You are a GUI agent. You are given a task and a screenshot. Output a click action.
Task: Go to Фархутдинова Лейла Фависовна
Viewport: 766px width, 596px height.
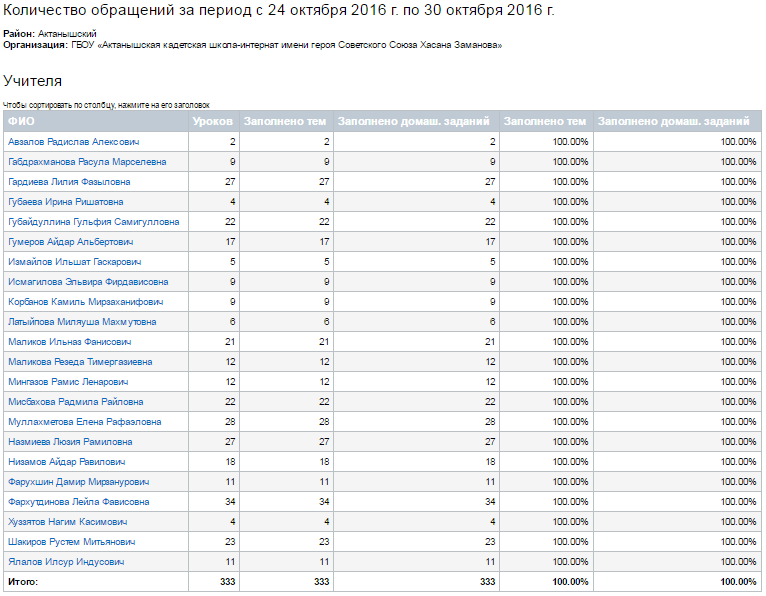tap(79, 502)
